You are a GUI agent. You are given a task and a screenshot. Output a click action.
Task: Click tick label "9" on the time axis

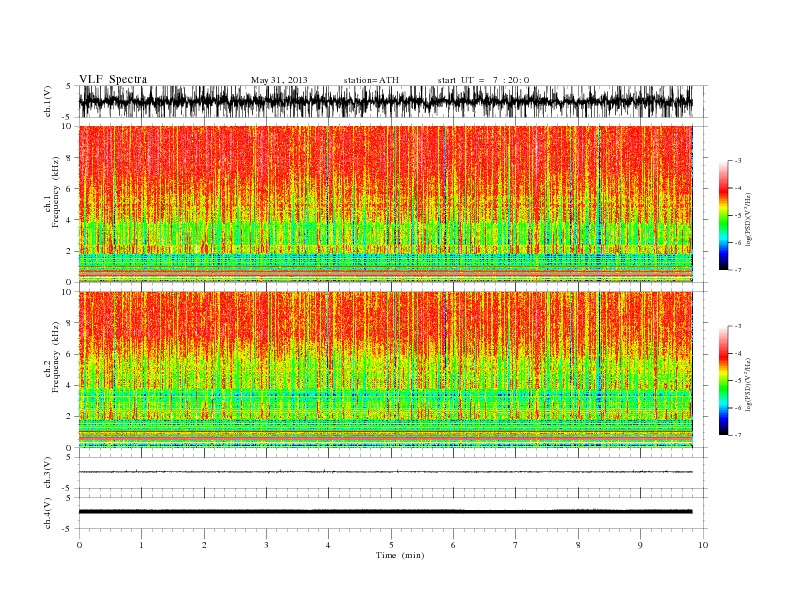point(640,545)
